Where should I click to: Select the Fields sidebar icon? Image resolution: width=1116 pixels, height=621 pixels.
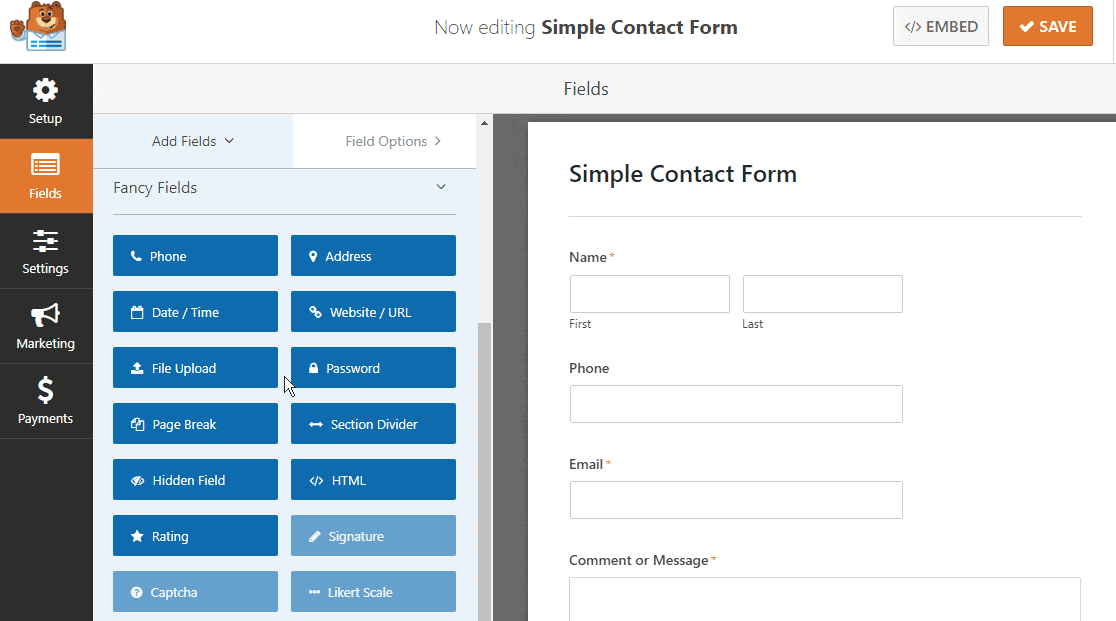pos(46,177)
